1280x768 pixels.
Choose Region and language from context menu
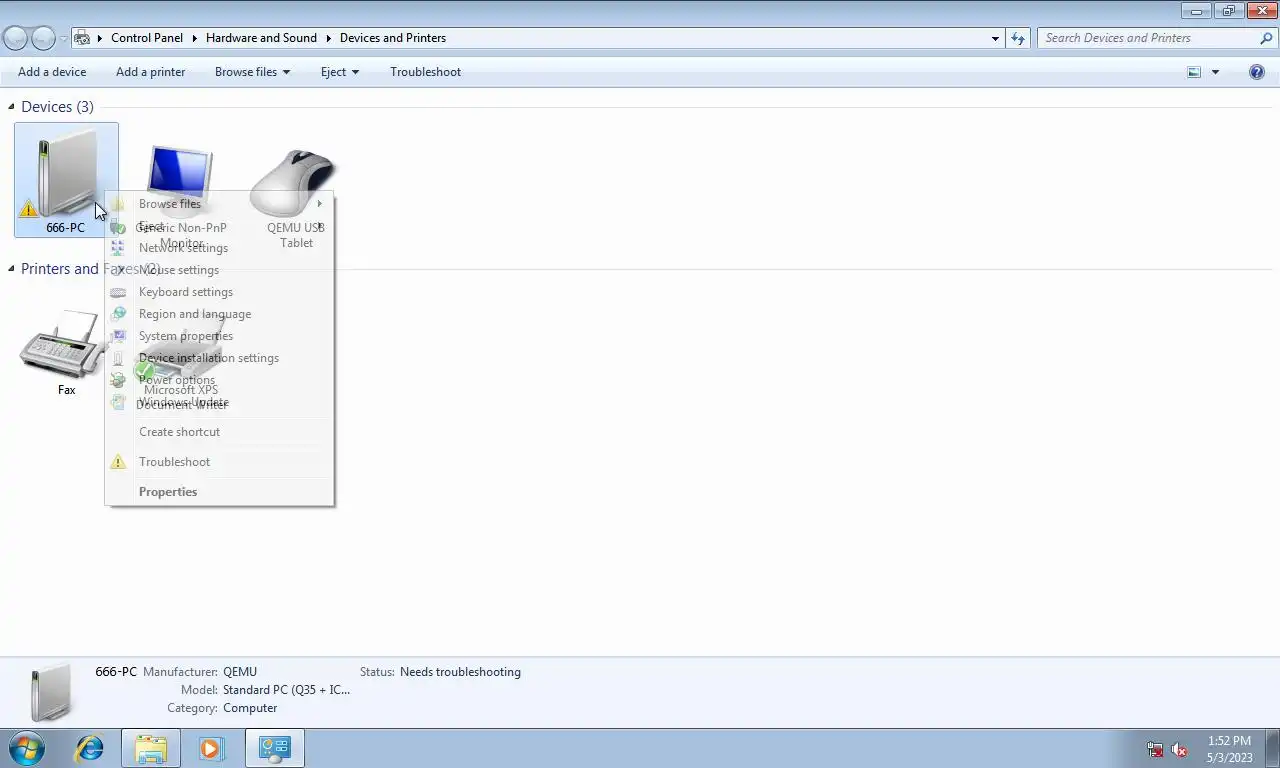click(x=219, y=314)
